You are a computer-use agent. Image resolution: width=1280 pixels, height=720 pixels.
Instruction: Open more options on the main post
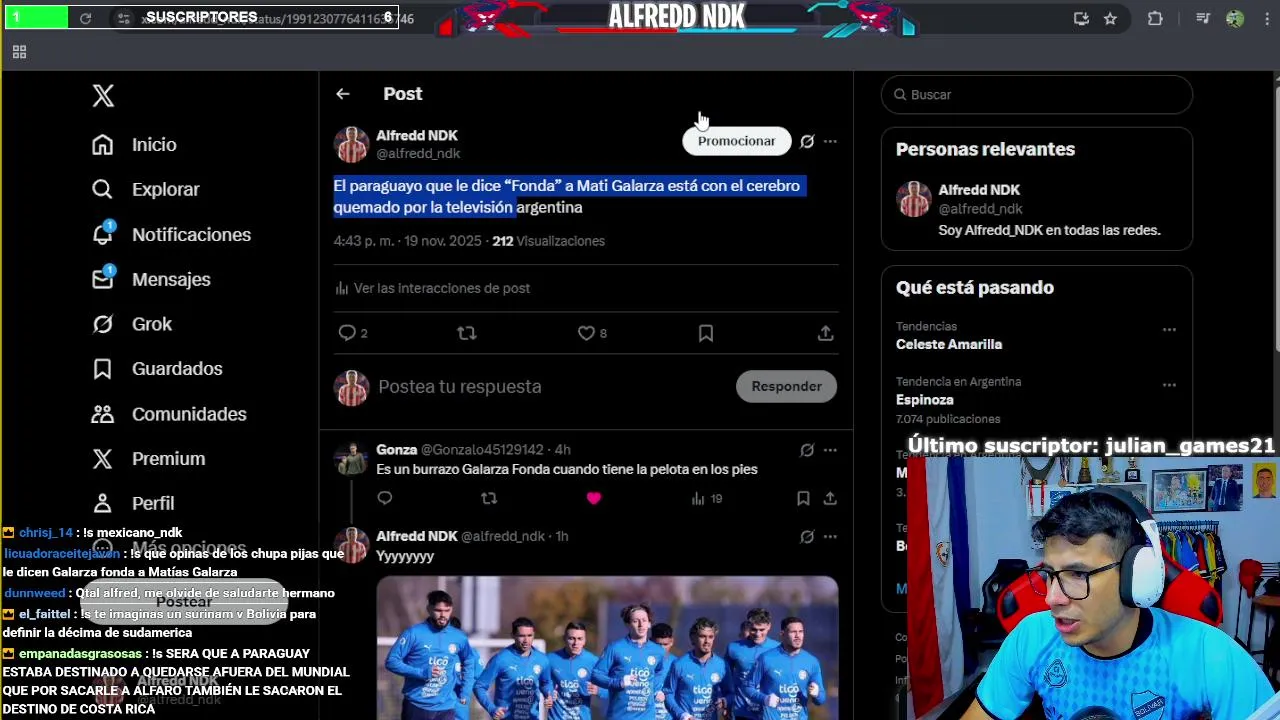[x=830, y=141]
